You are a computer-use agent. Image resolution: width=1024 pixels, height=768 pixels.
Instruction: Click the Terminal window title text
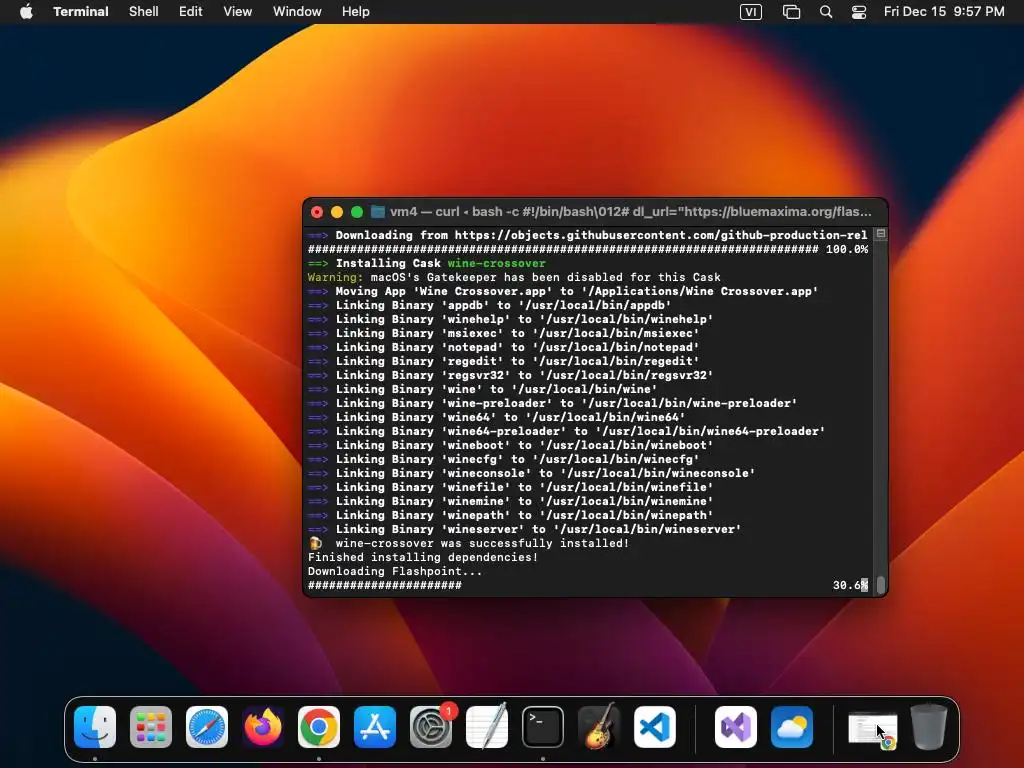[630, 212]
